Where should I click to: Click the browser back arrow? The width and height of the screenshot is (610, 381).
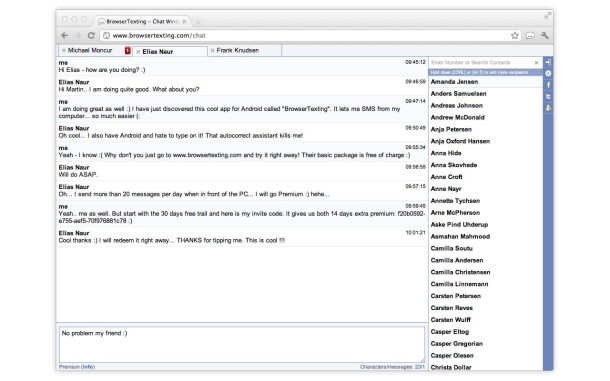65,35
